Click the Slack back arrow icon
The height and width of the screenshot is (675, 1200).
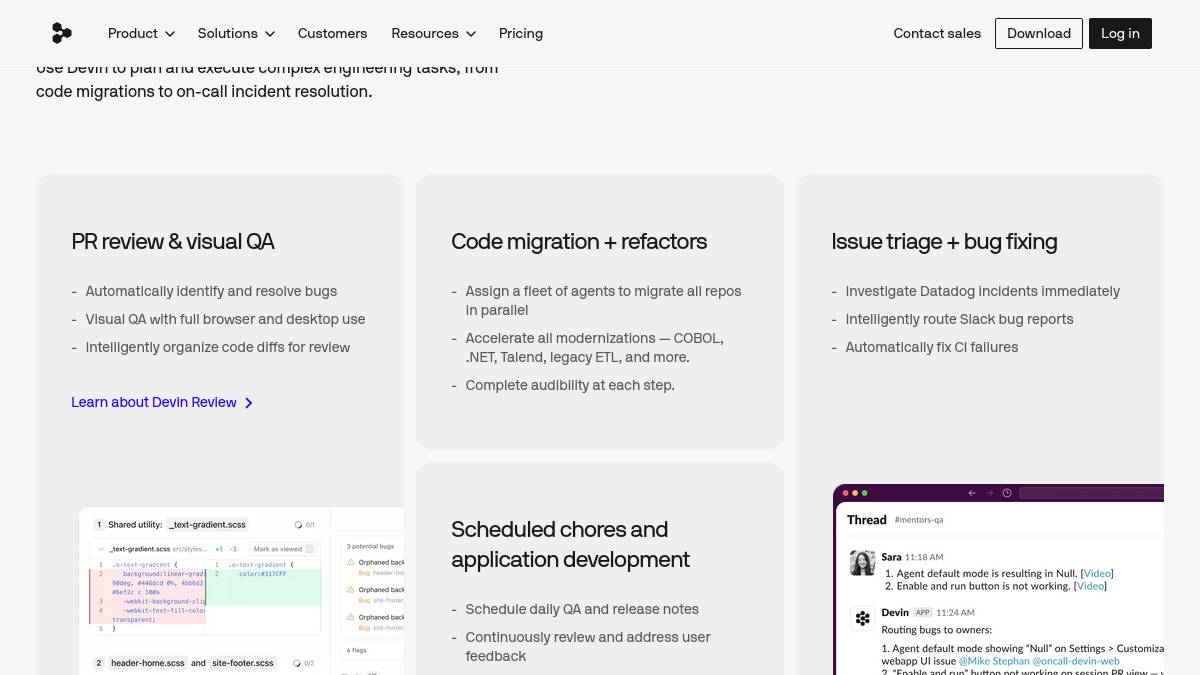tap(971, 493)
